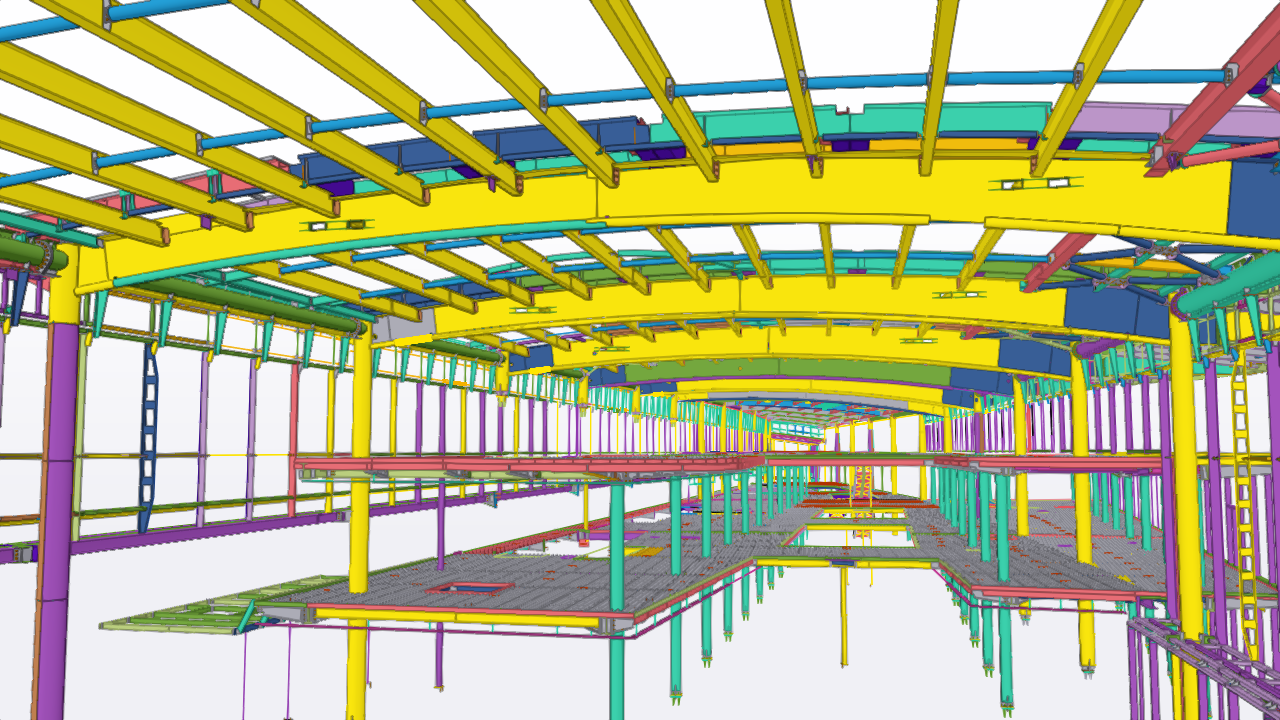Click the yellow column at far right
This screenshot has height=720, width=1280.
(1185, 480)
